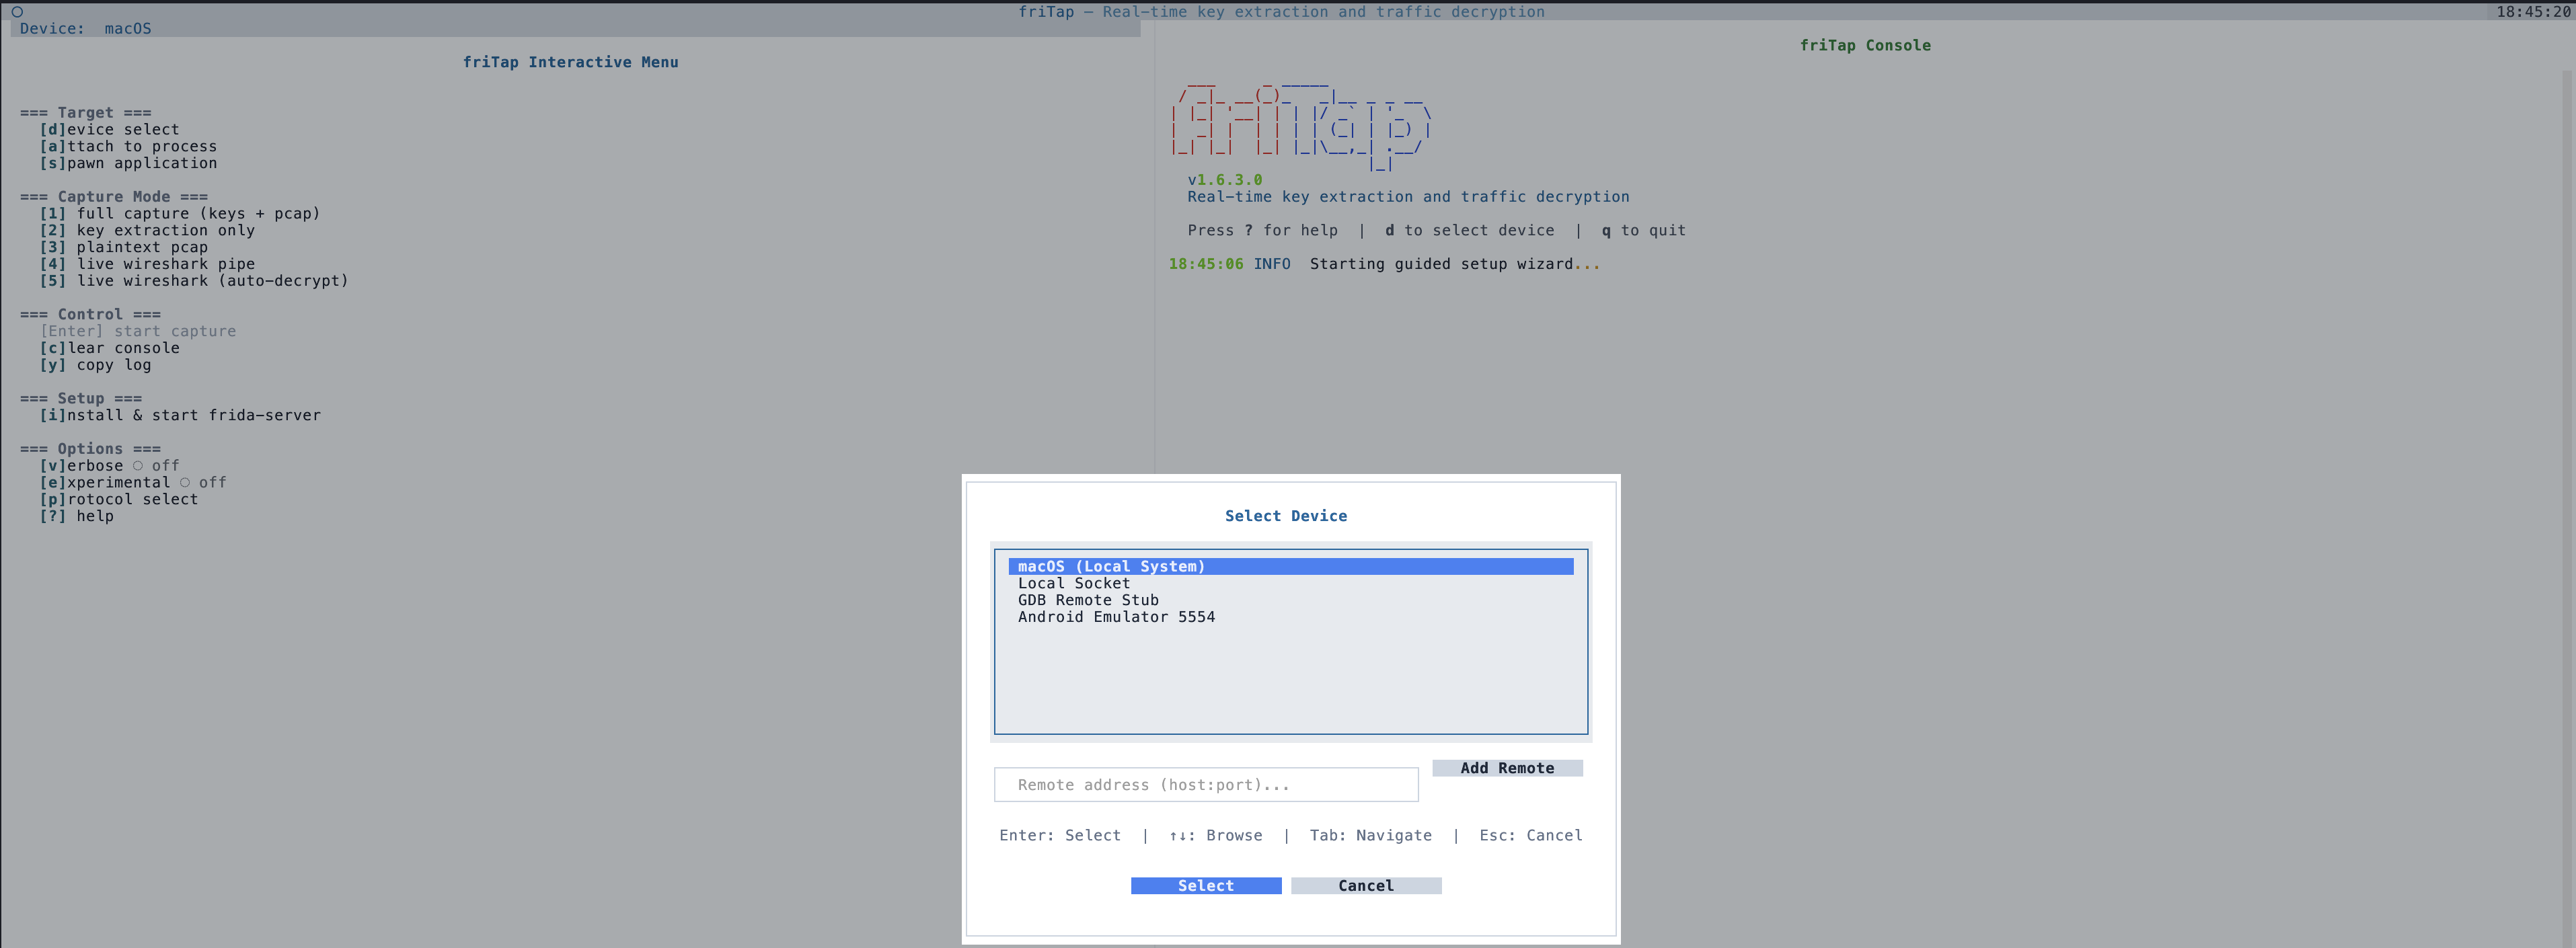Click 'Esc: Cancel' hint text
2576x948 pixels.
click(1531, 835)
